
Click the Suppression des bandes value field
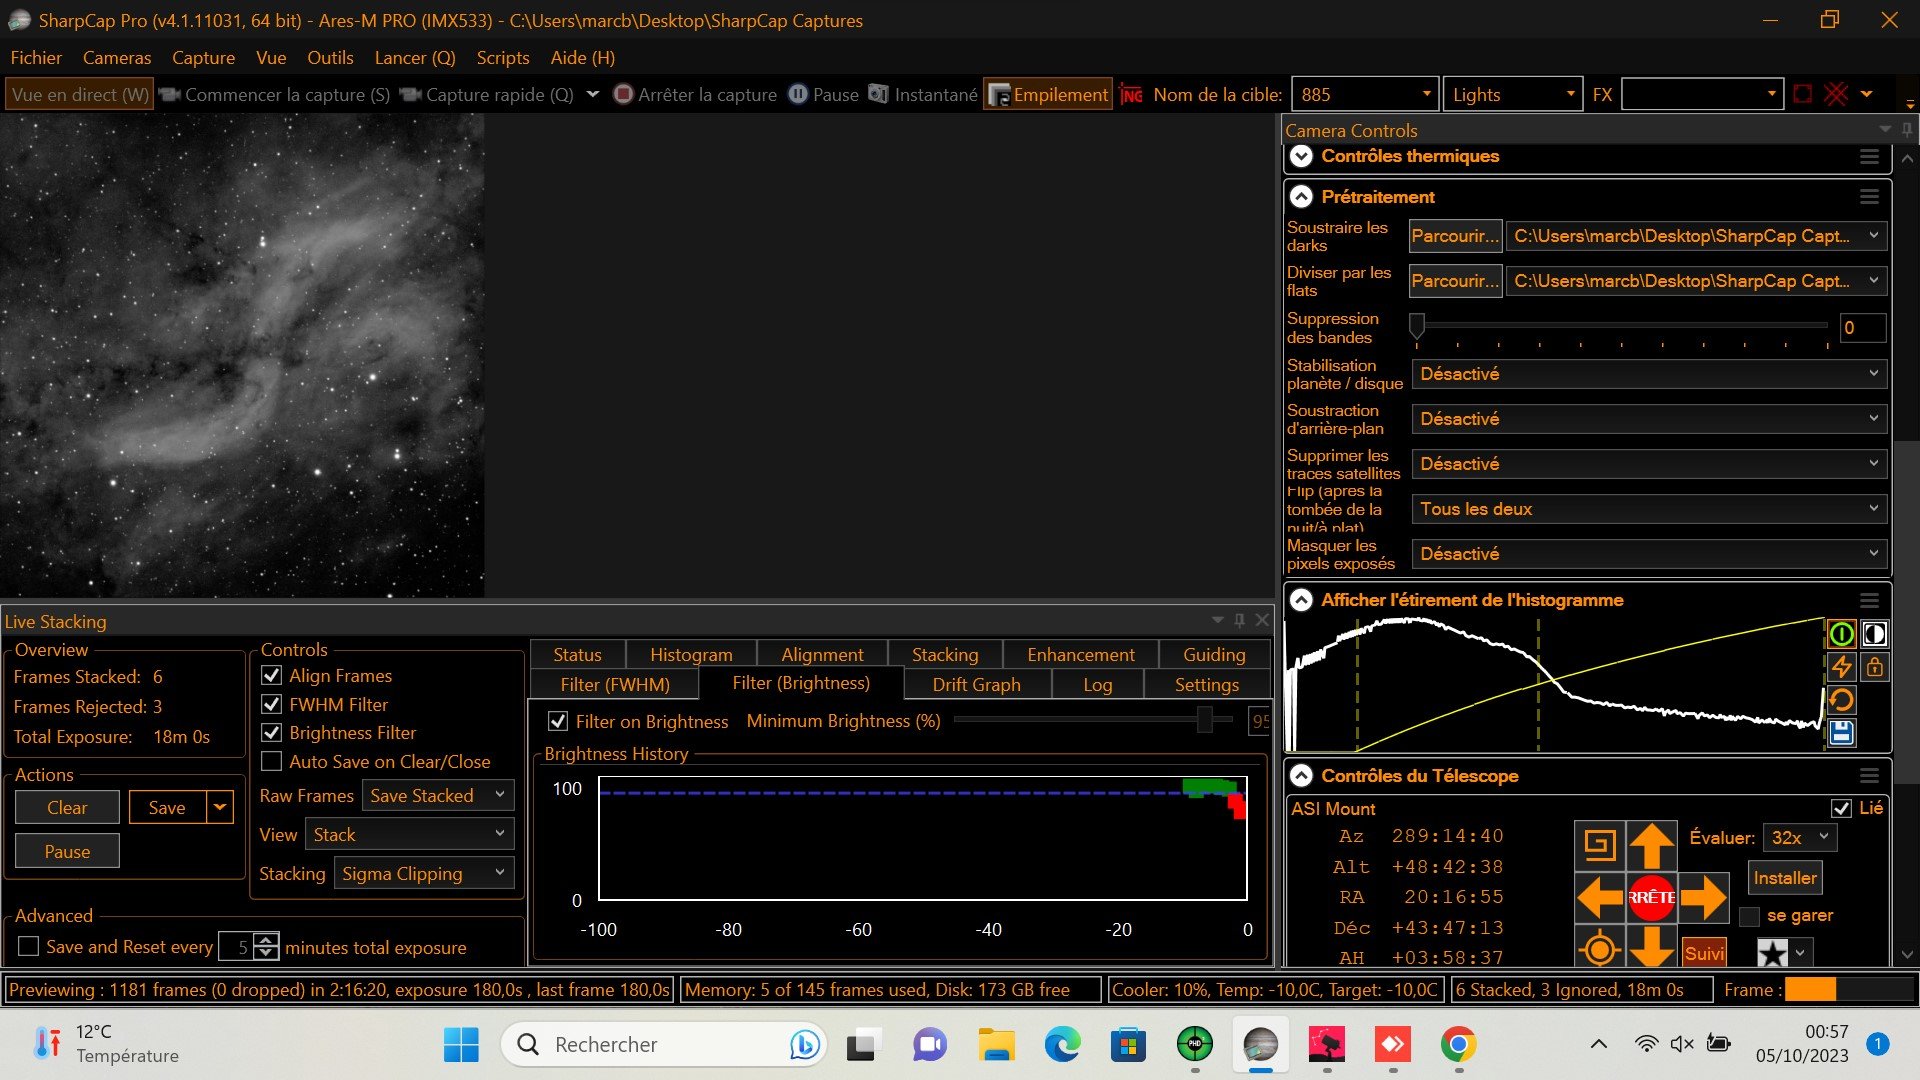1862,328
